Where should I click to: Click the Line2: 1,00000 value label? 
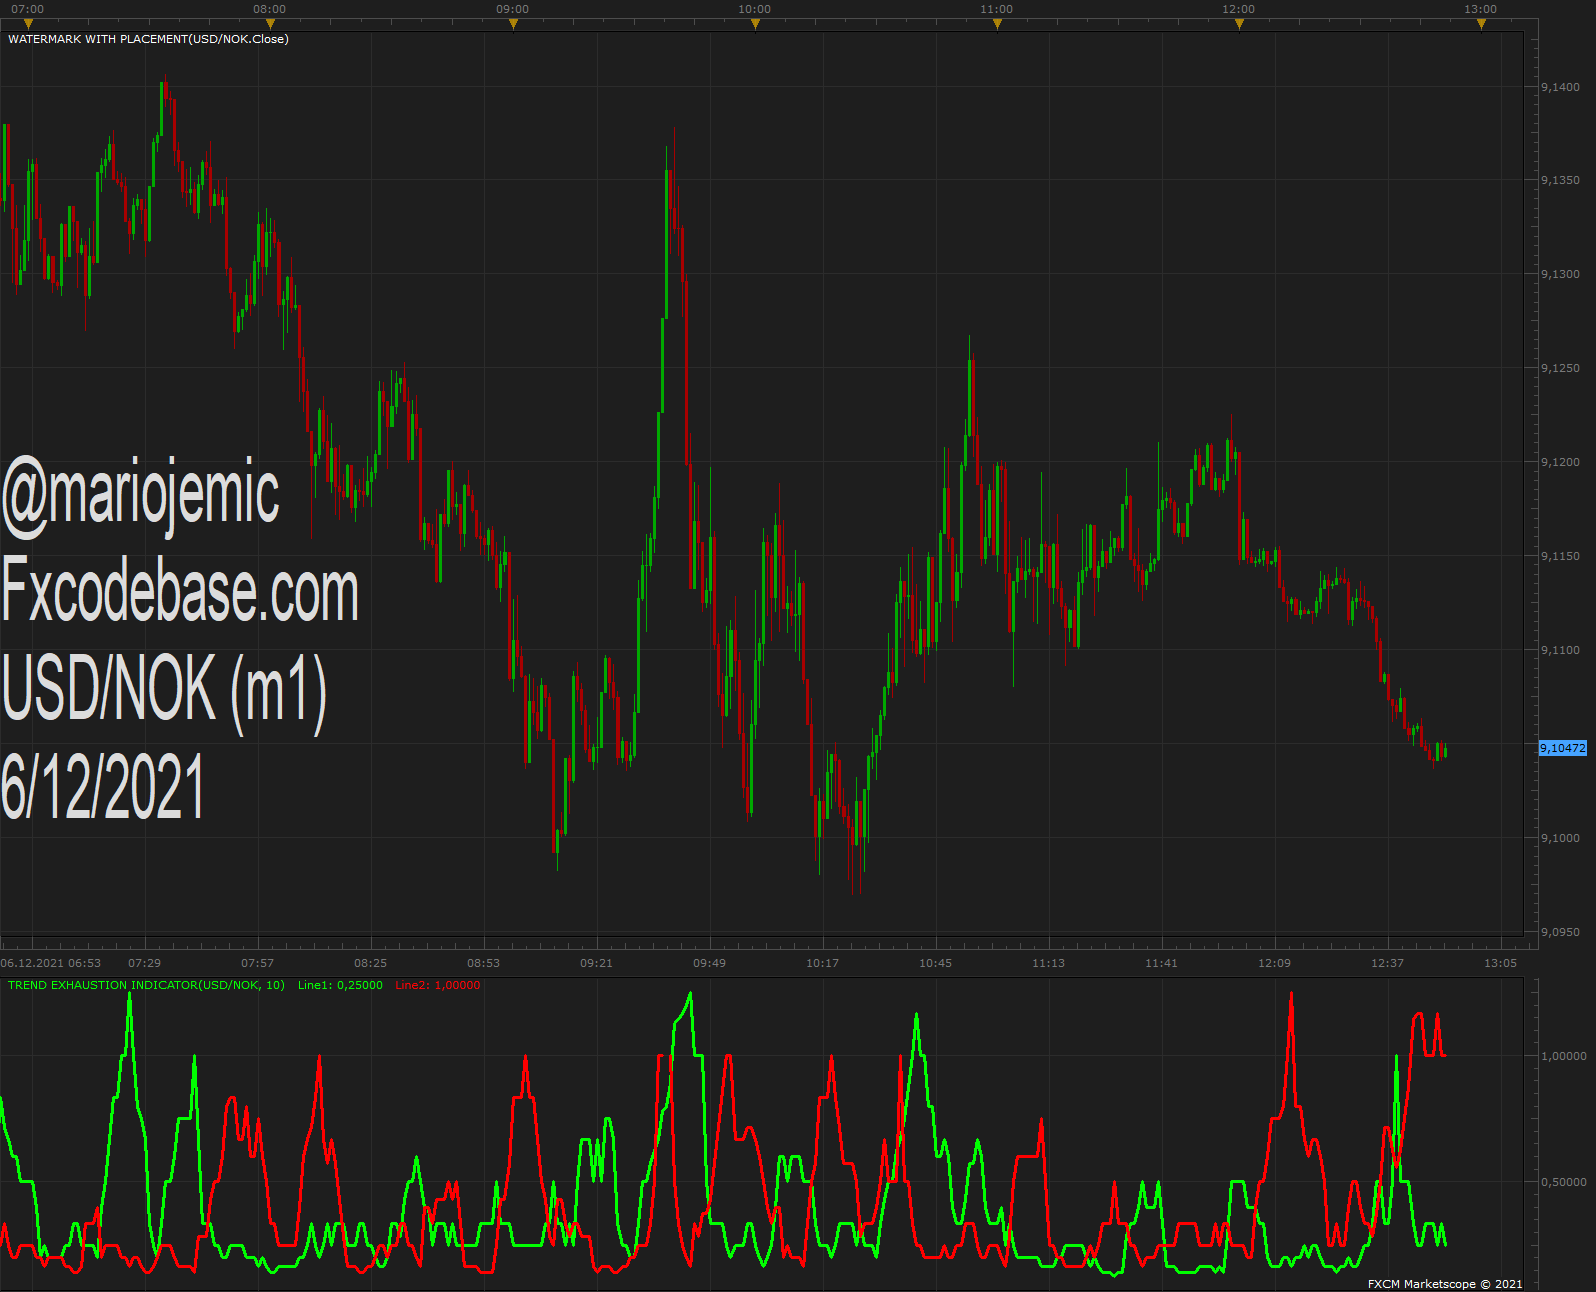pyautogui.click(x=437, y=985)
